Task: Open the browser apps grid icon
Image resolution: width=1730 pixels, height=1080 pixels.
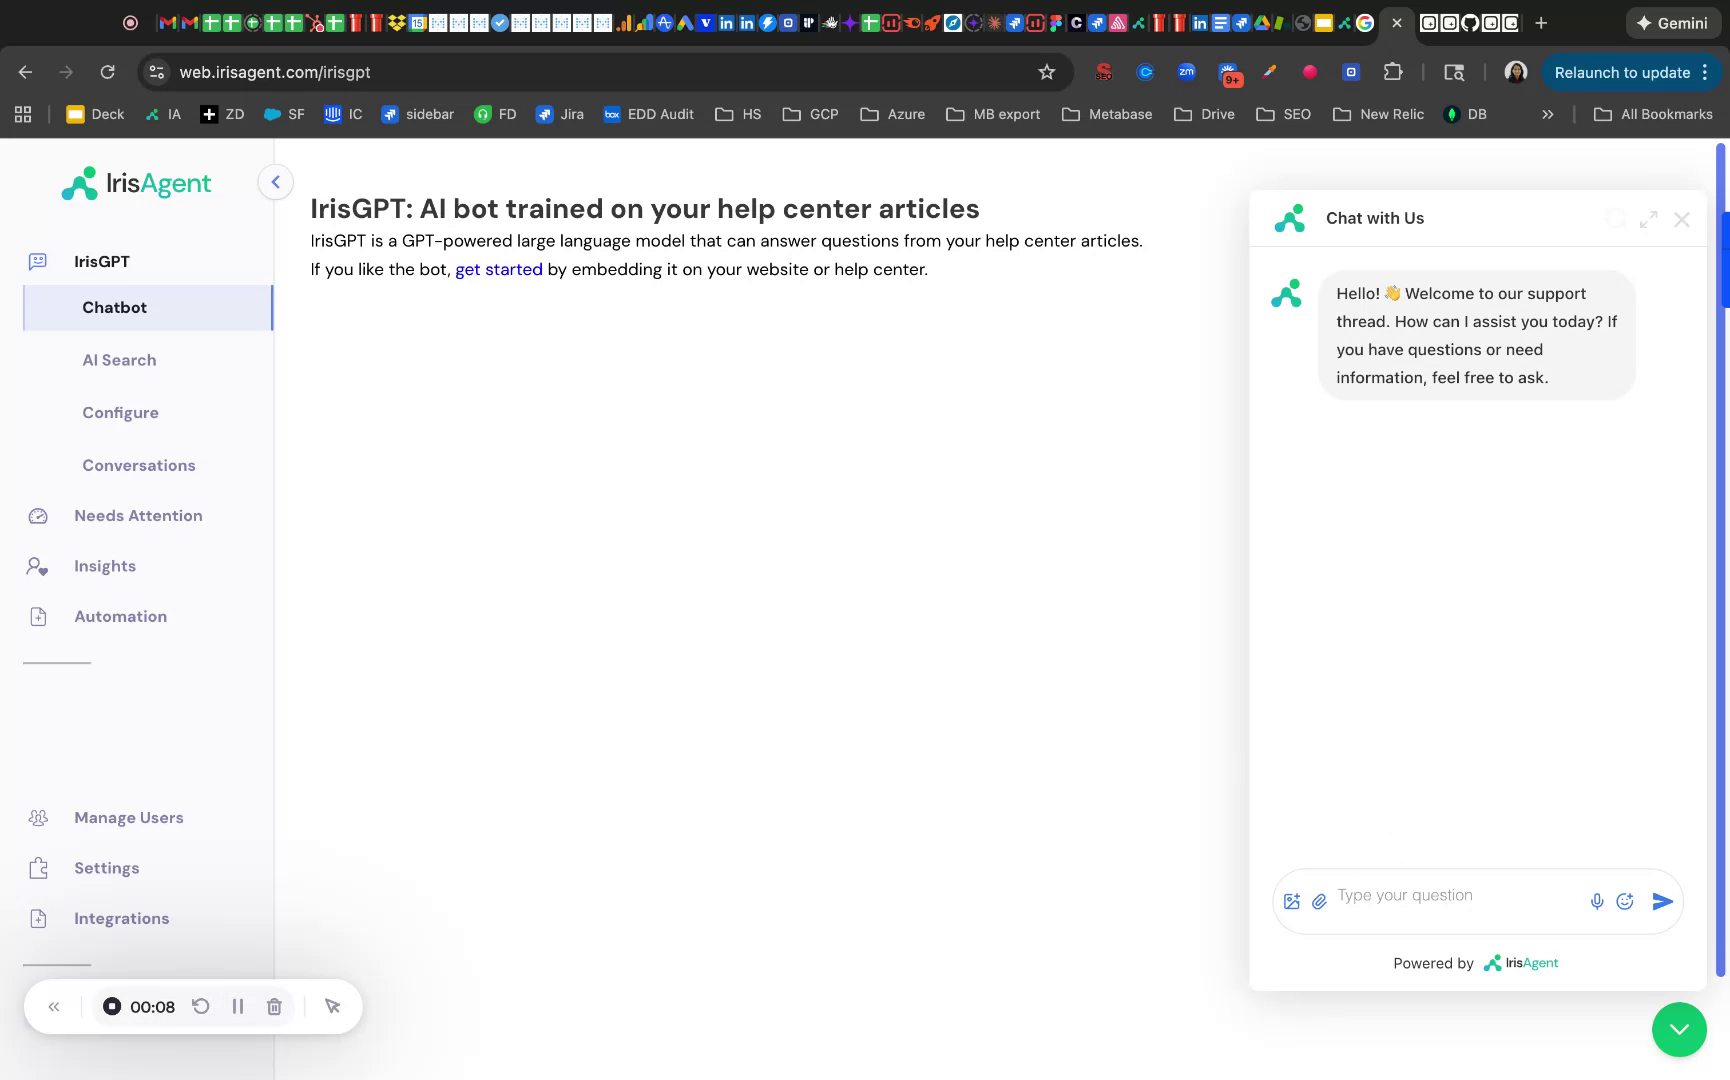Action: pyautogui.click(x=23, y=114)
